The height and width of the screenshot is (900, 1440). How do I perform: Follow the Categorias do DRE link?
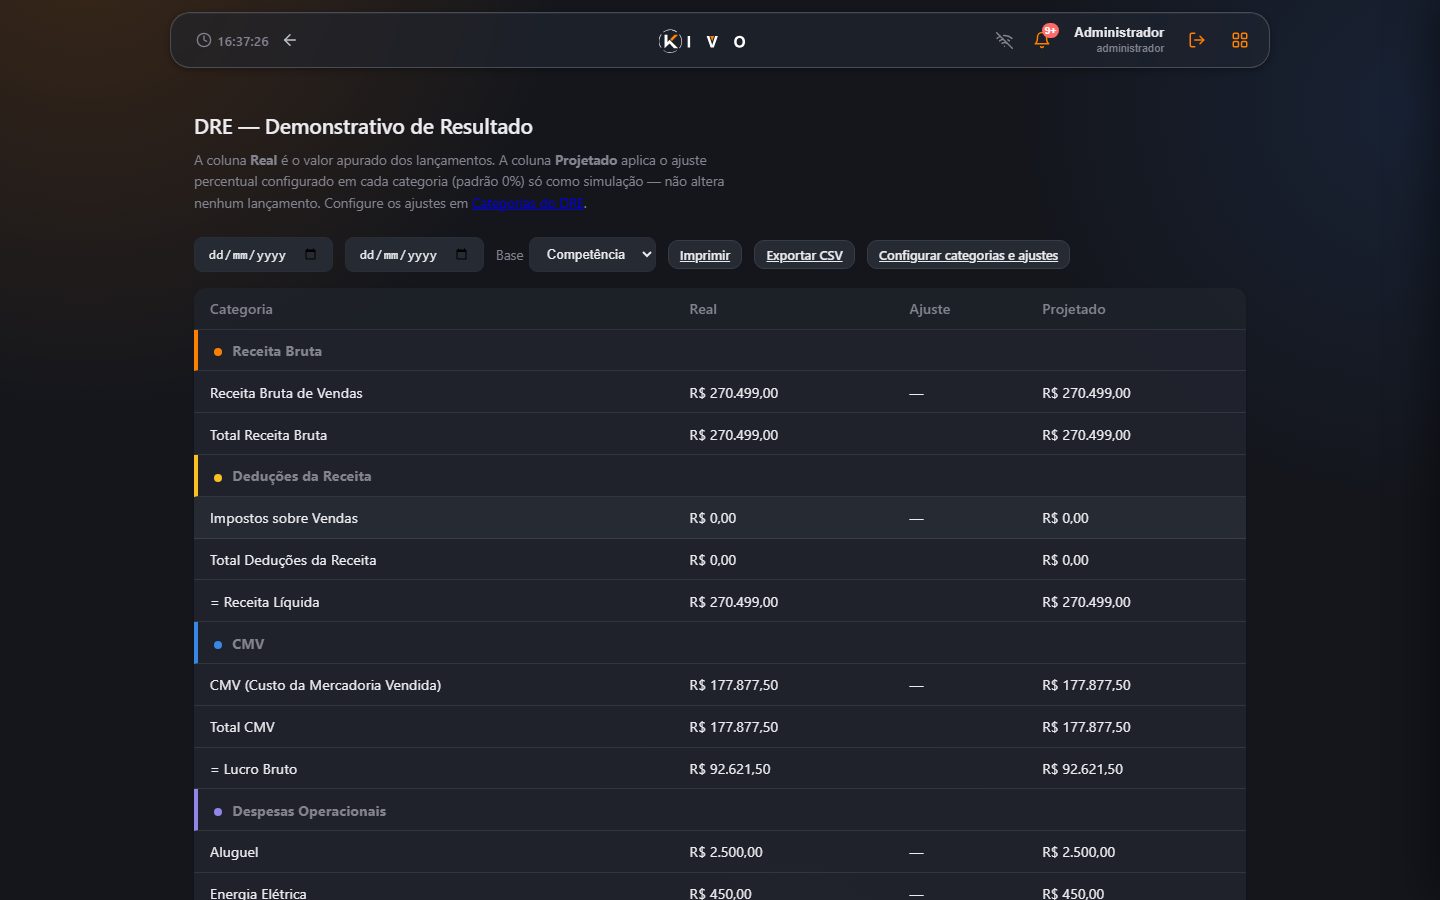coord(528,203)
